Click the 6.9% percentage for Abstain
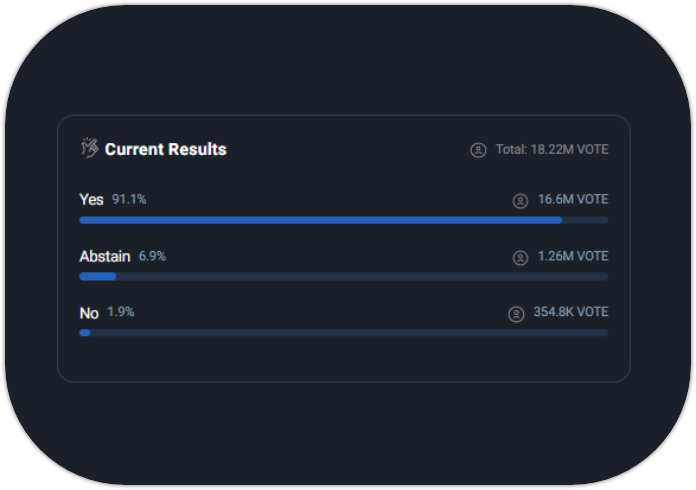Screen dimensions: 696x490 point(152,257)
